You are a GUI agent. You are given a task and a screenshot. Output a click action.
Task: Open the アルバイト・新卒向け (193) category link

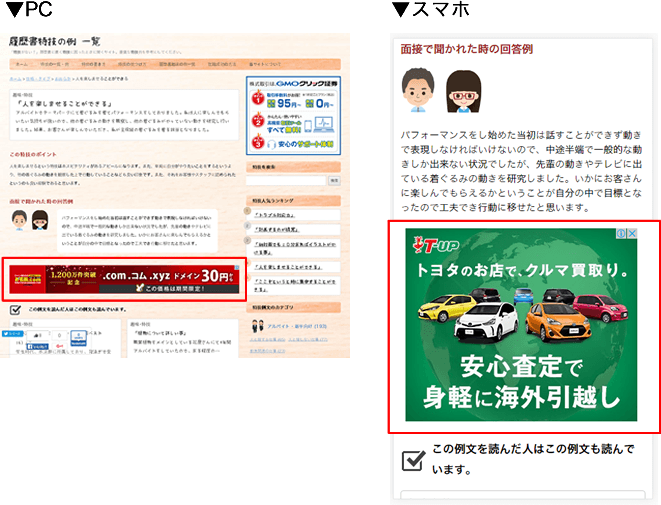[x=297, y=326]
